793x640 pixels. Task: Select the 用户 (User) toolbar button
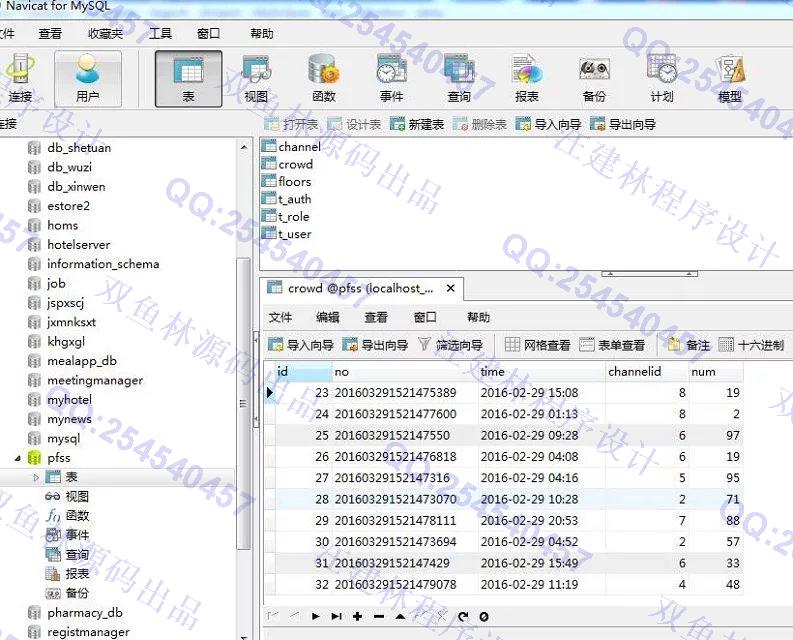[87, 78]
